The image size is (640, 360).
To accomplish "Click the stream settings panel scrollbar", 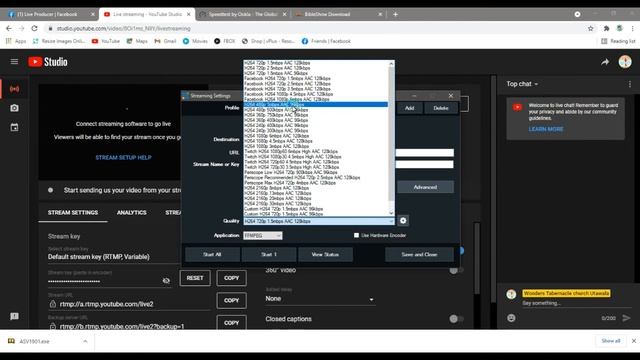I will point(476,257).
